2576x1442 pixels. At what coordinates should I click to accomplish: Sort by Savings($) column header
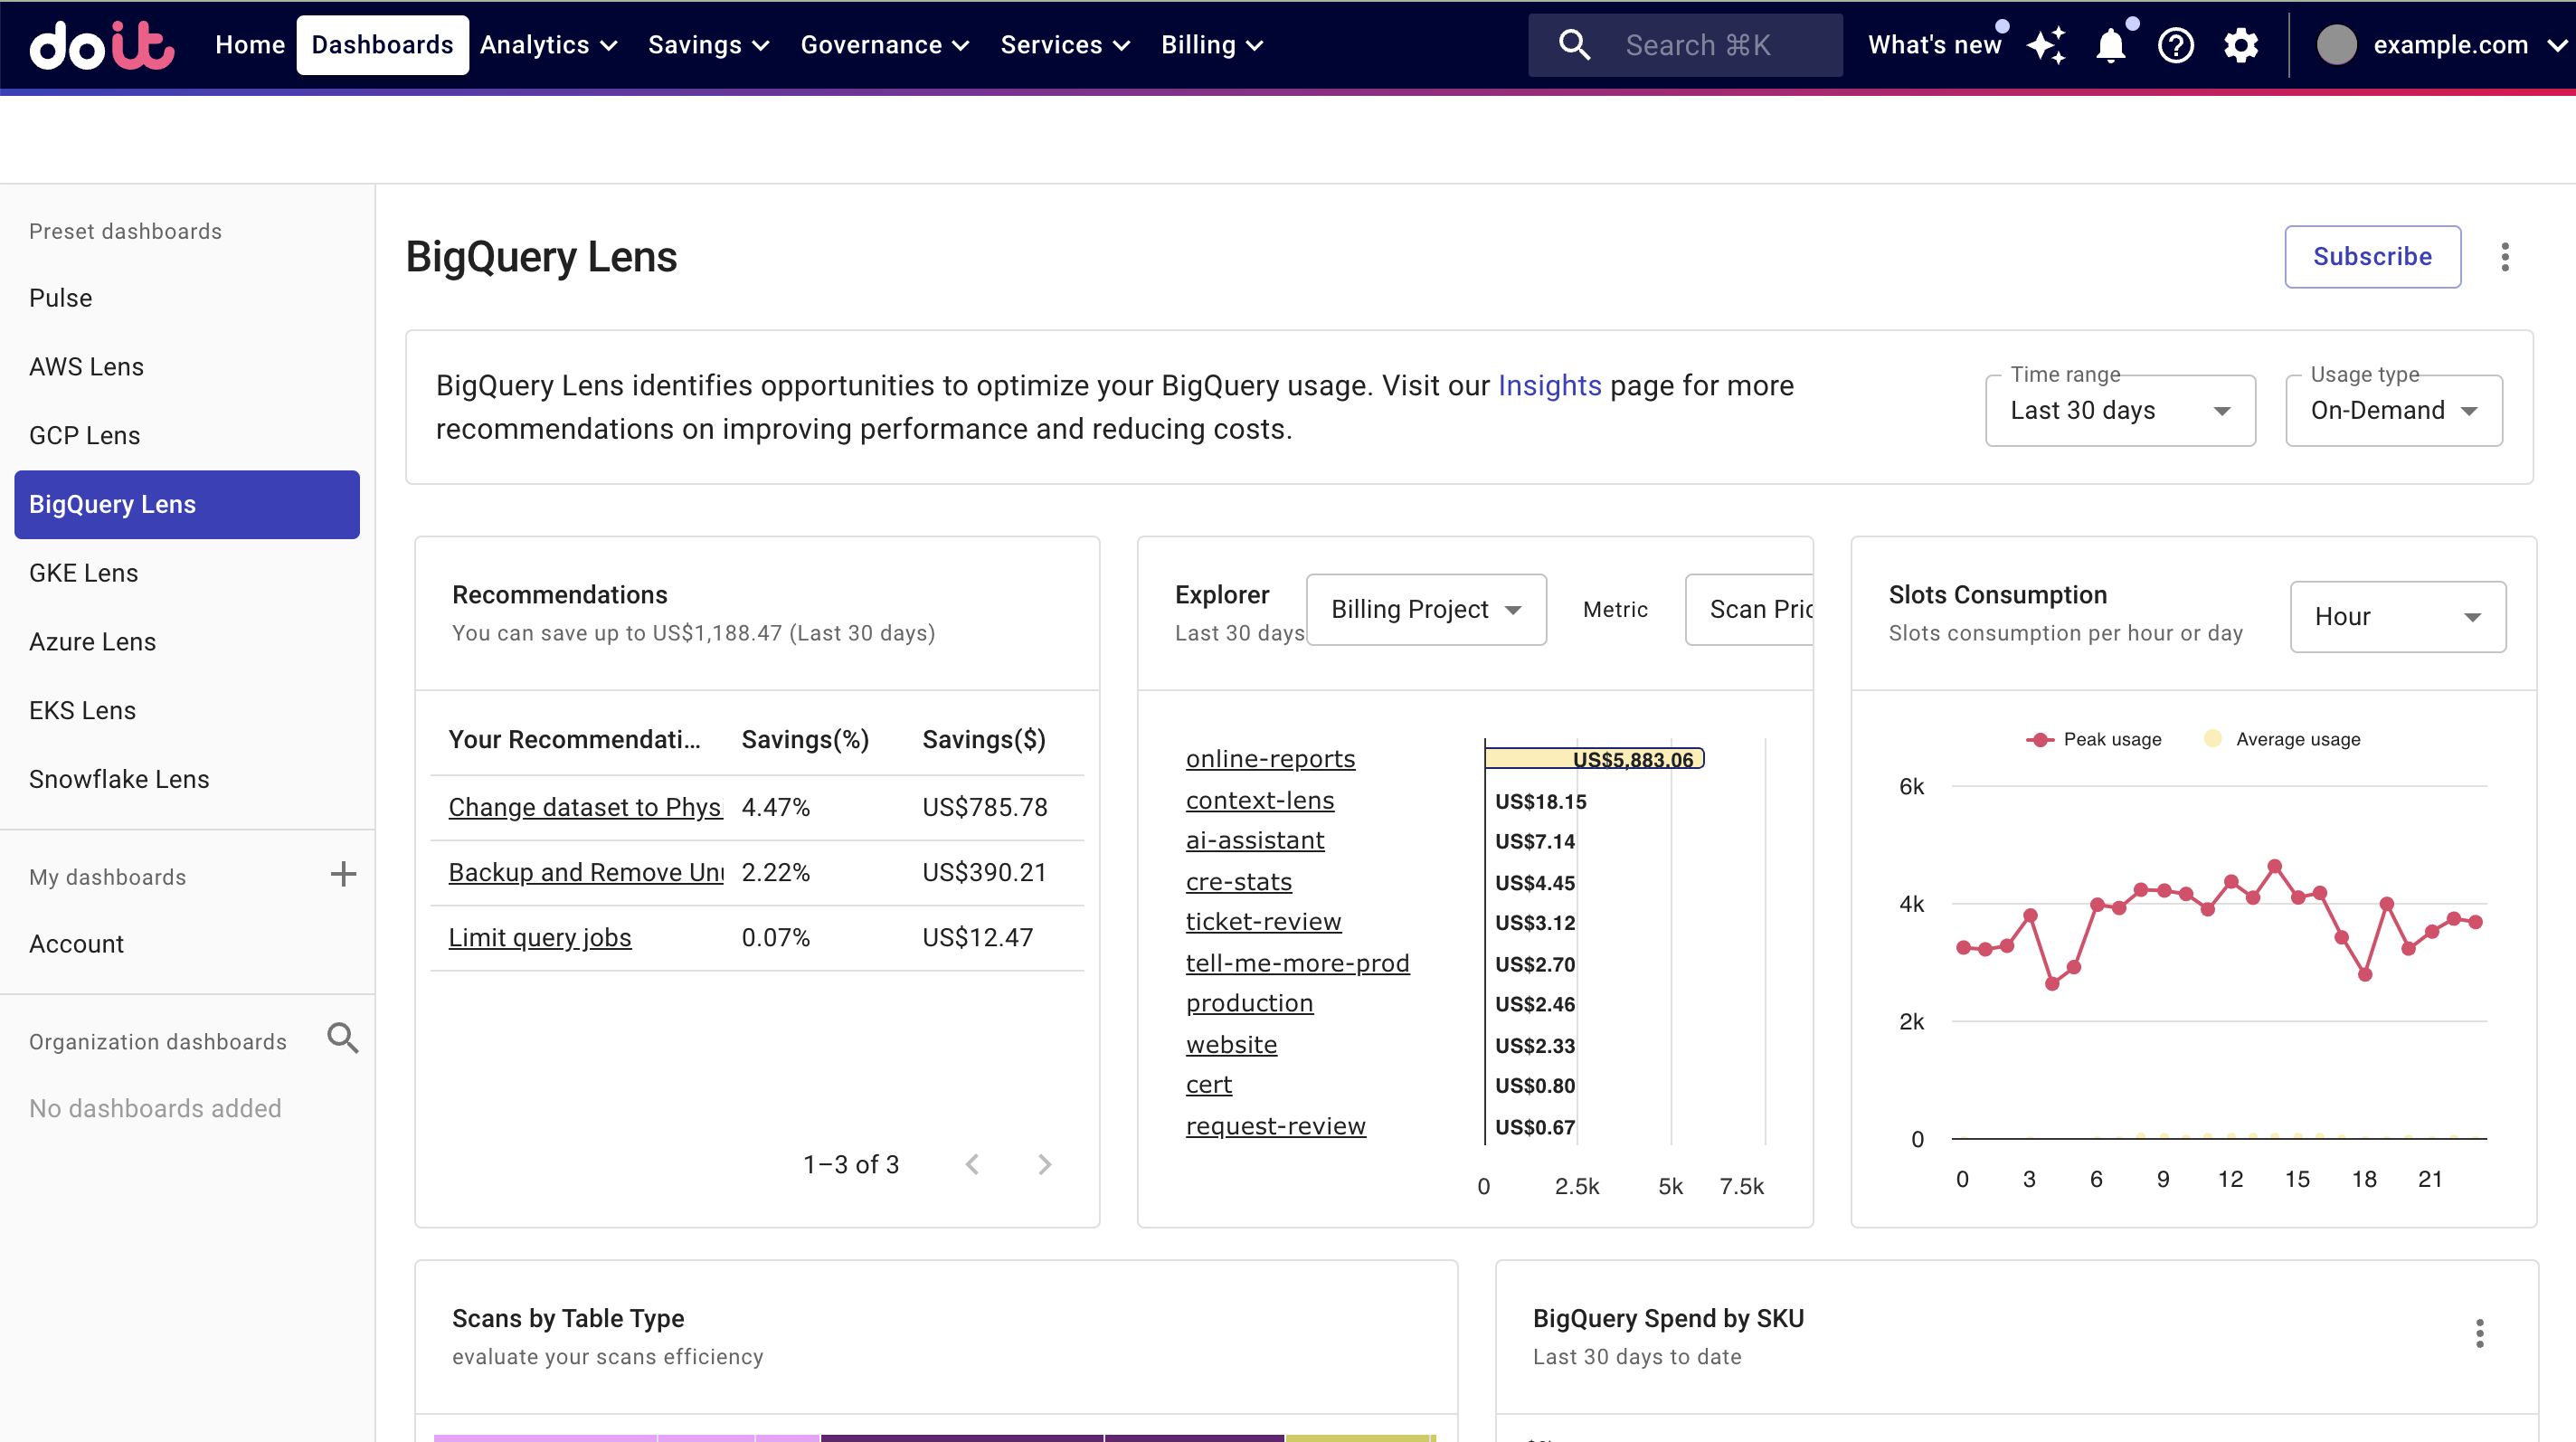(983, 740)
